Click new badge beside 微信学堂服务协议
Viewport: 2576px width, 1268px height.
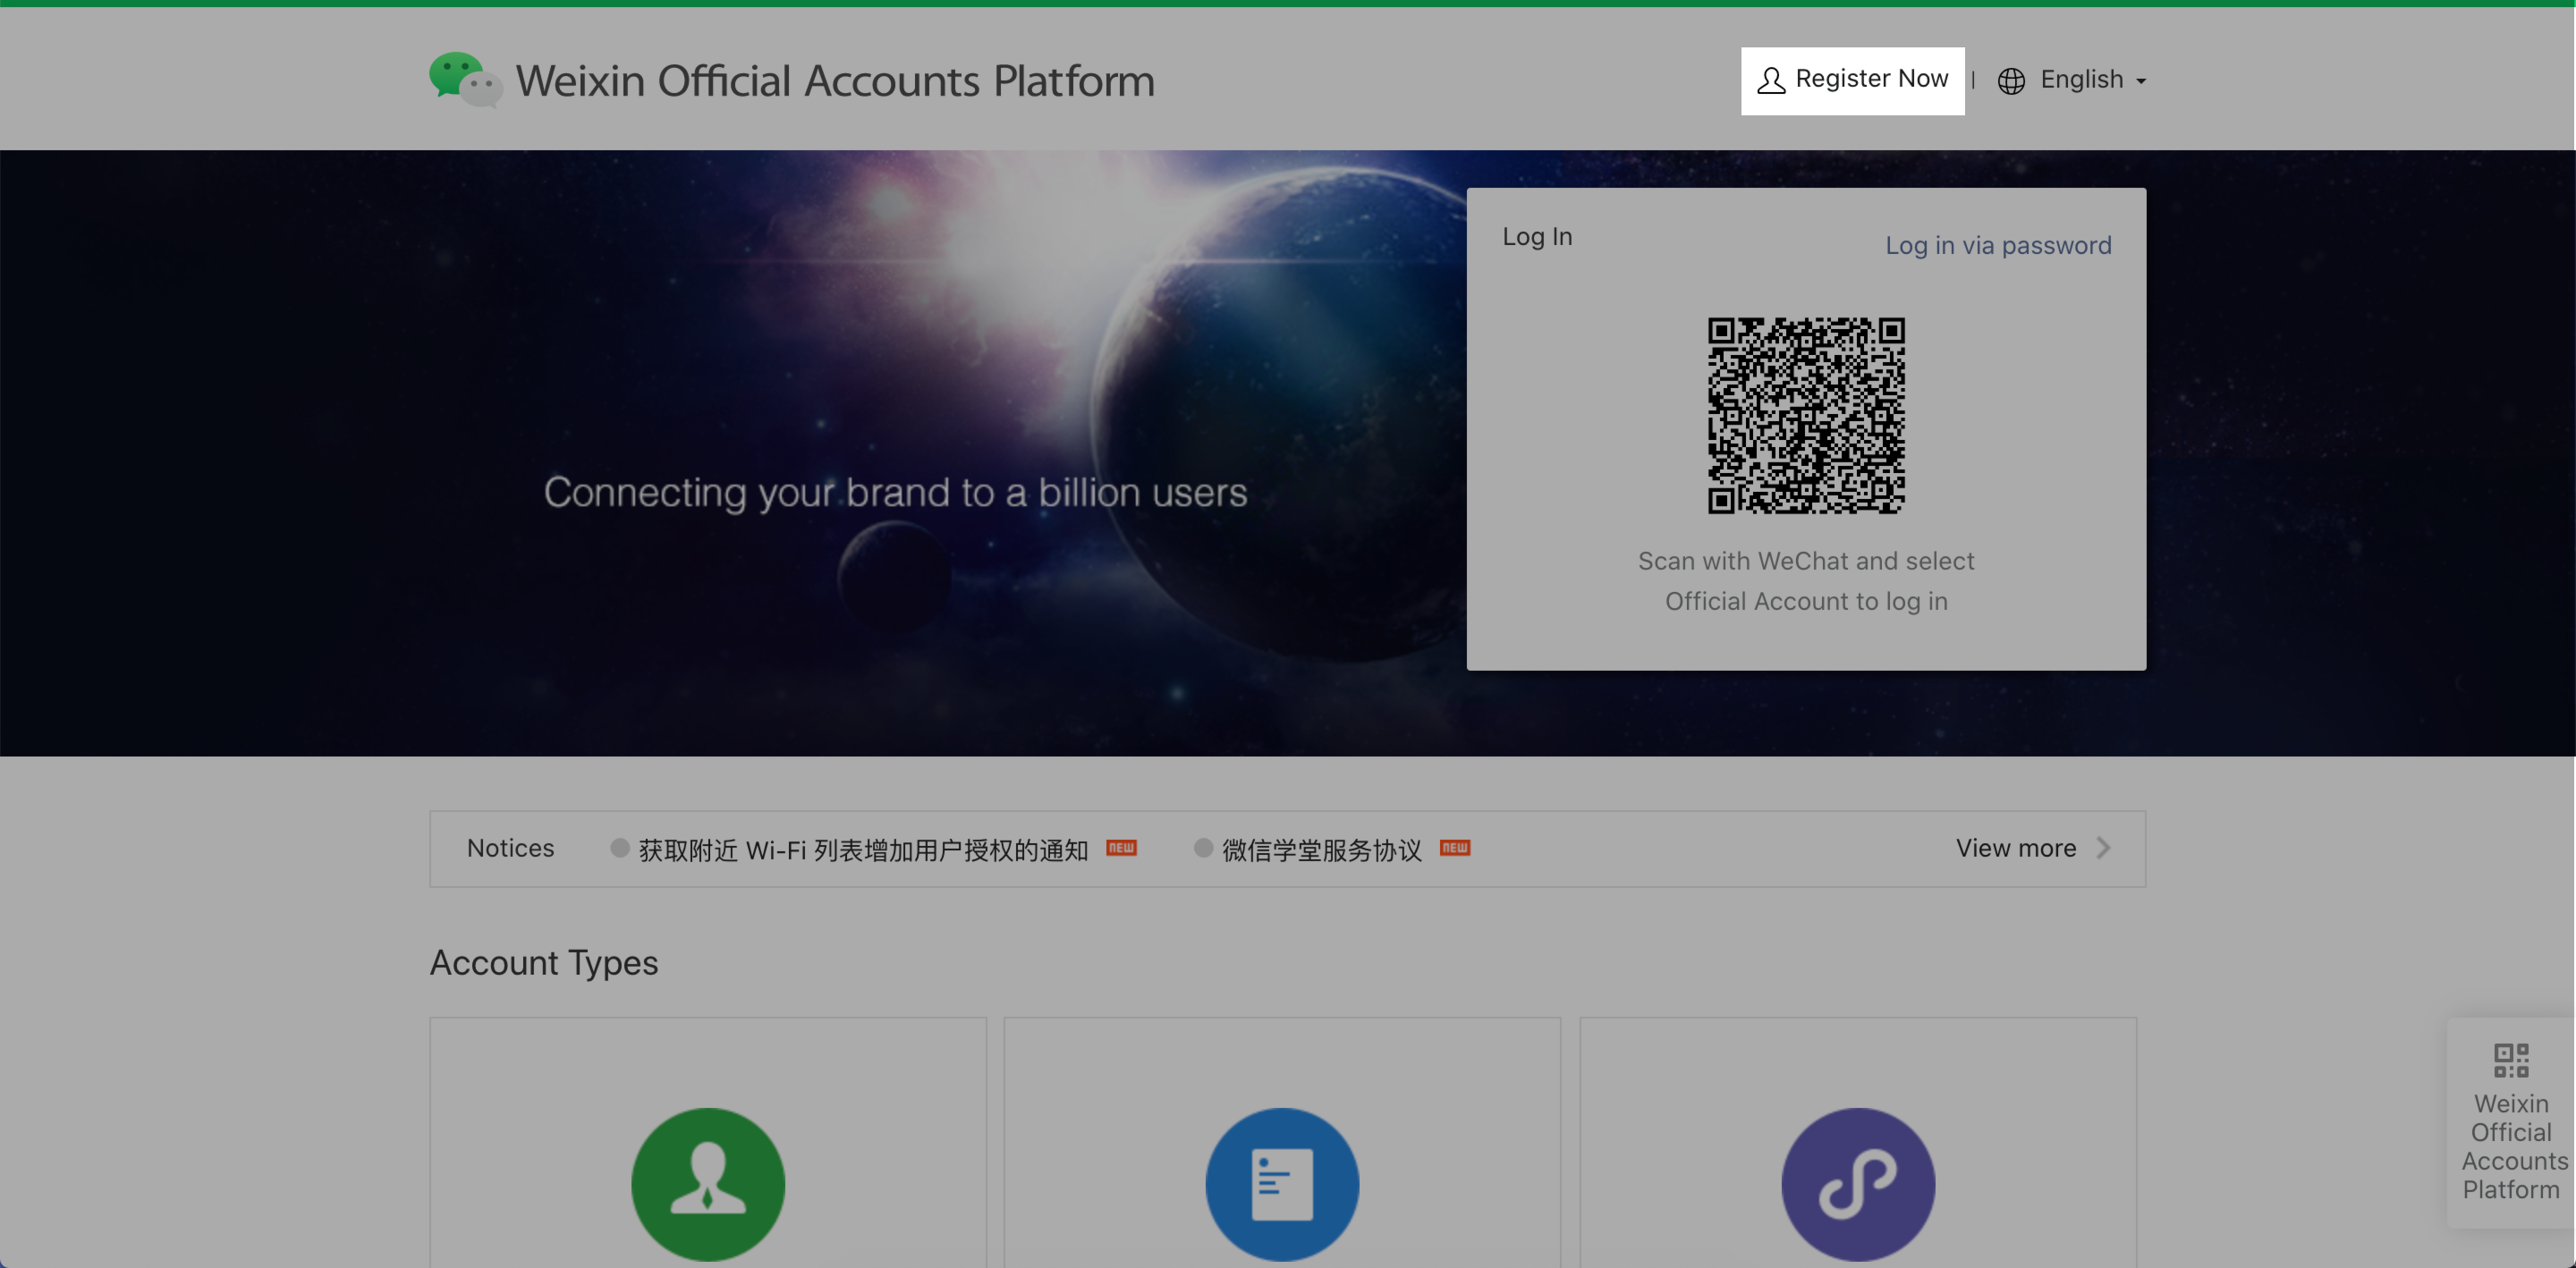click(x=1454, y=847)
